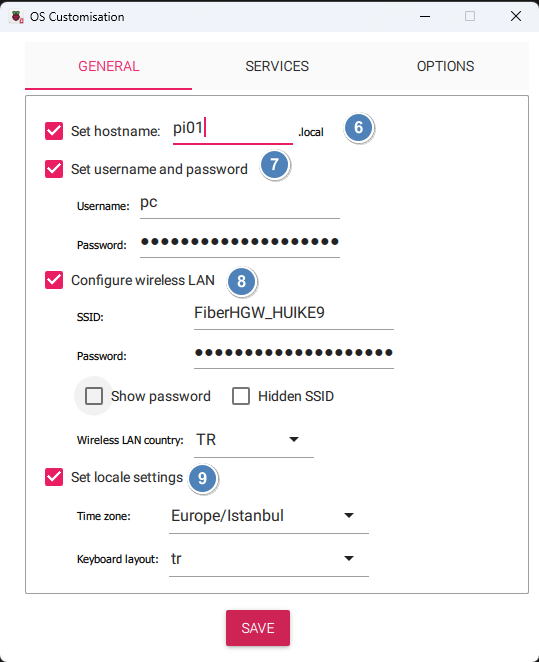Expand the Time zone dropdown
Screen dimensions: 539x662
point(269,516)
